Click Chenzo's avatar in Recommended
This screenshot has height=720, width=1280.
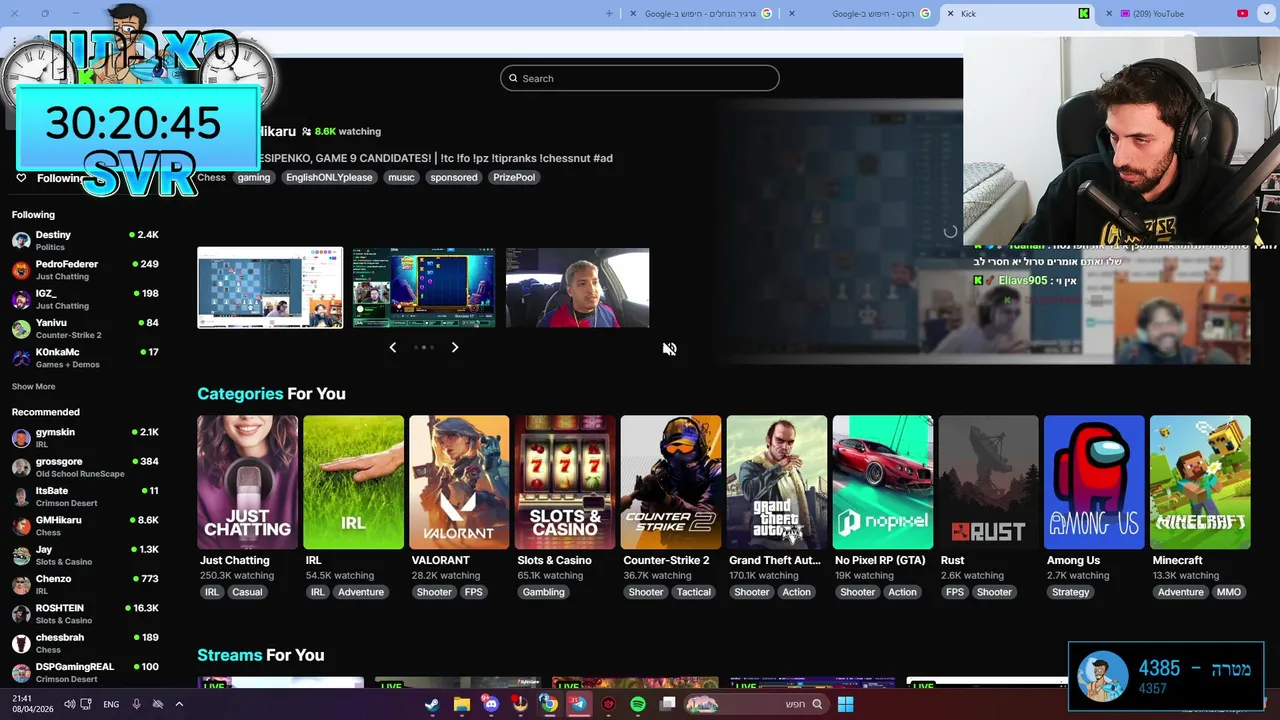pos(21,584)
